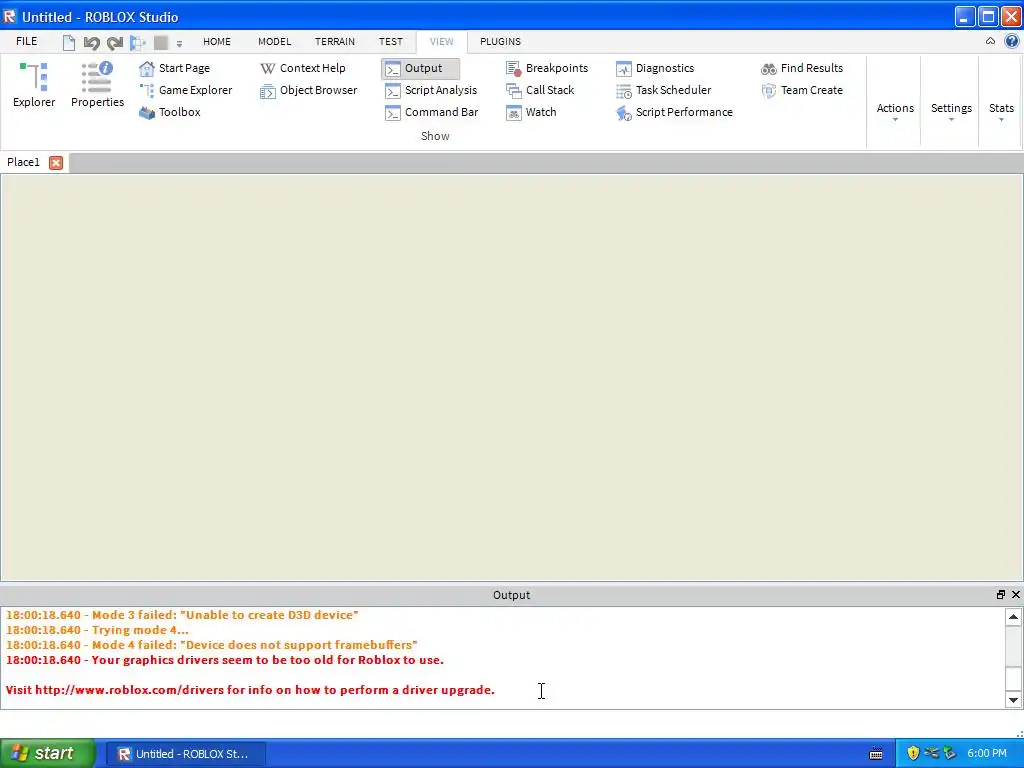
Task: Click the taskbar clock showing 6:00 PM
Action: (x=987, y=754)
